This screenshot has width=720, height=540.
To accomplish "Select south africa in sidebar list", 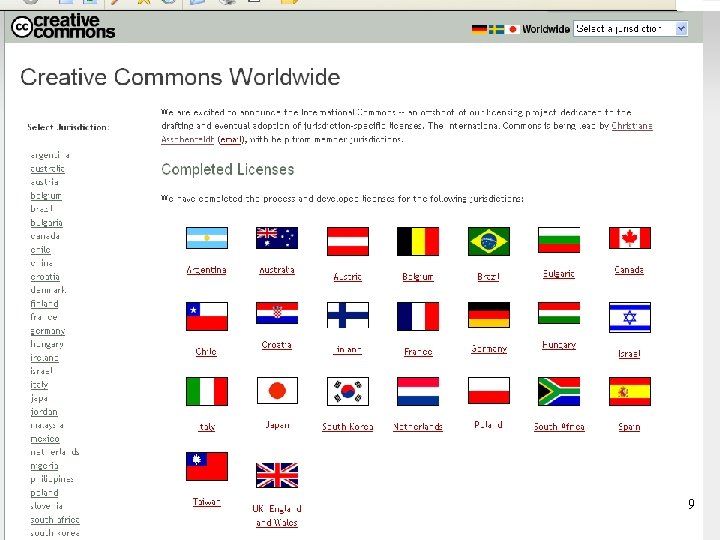I will 55,520.
